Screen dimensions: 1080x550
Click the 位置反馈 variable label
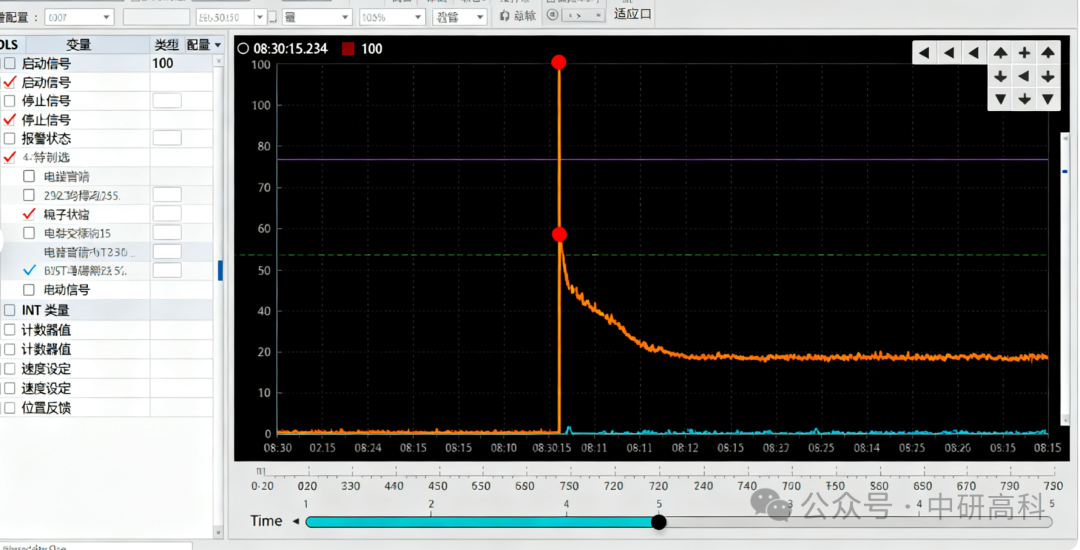(x=46, y=408)
